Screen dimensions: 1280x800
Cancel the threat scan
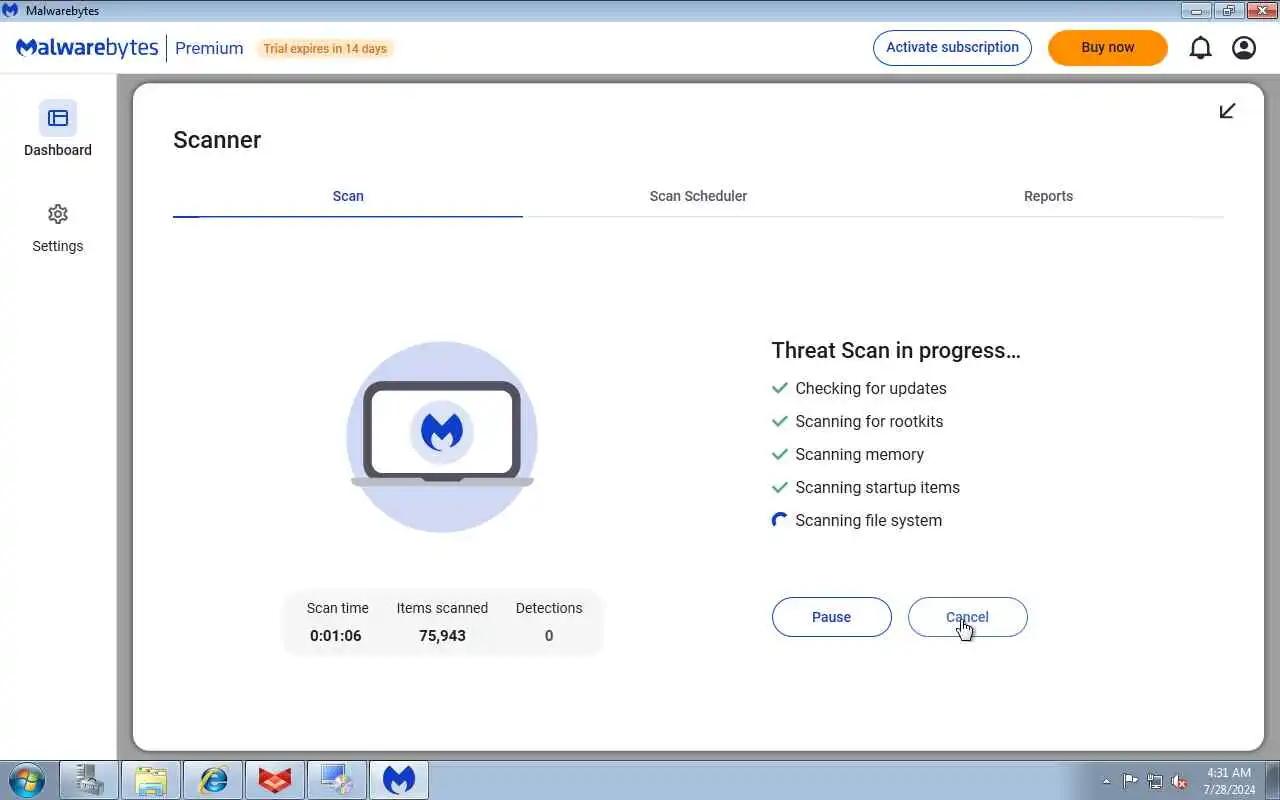coord(967,617)
